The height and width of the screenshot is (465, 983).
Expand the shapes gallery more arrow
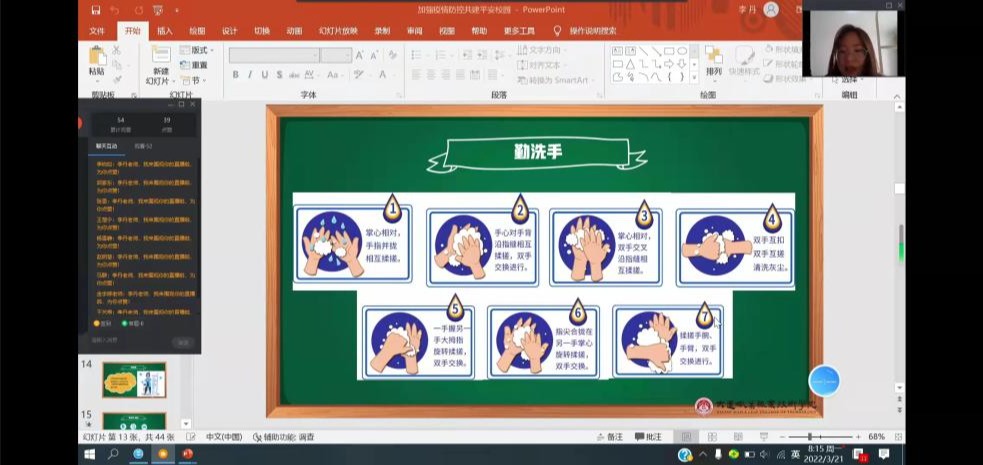pos(694,78)
